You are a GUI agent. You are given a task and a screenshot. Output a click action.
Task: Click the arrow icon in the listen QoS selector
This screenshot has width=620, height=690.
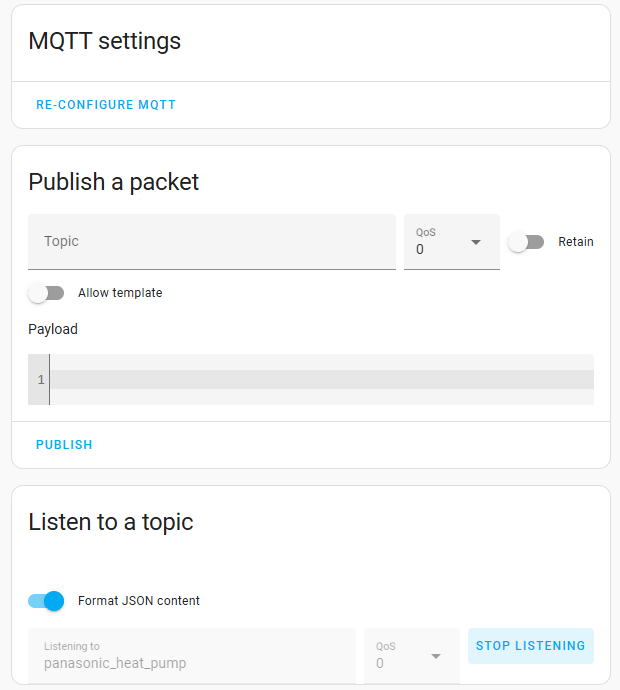coord(436,656)
